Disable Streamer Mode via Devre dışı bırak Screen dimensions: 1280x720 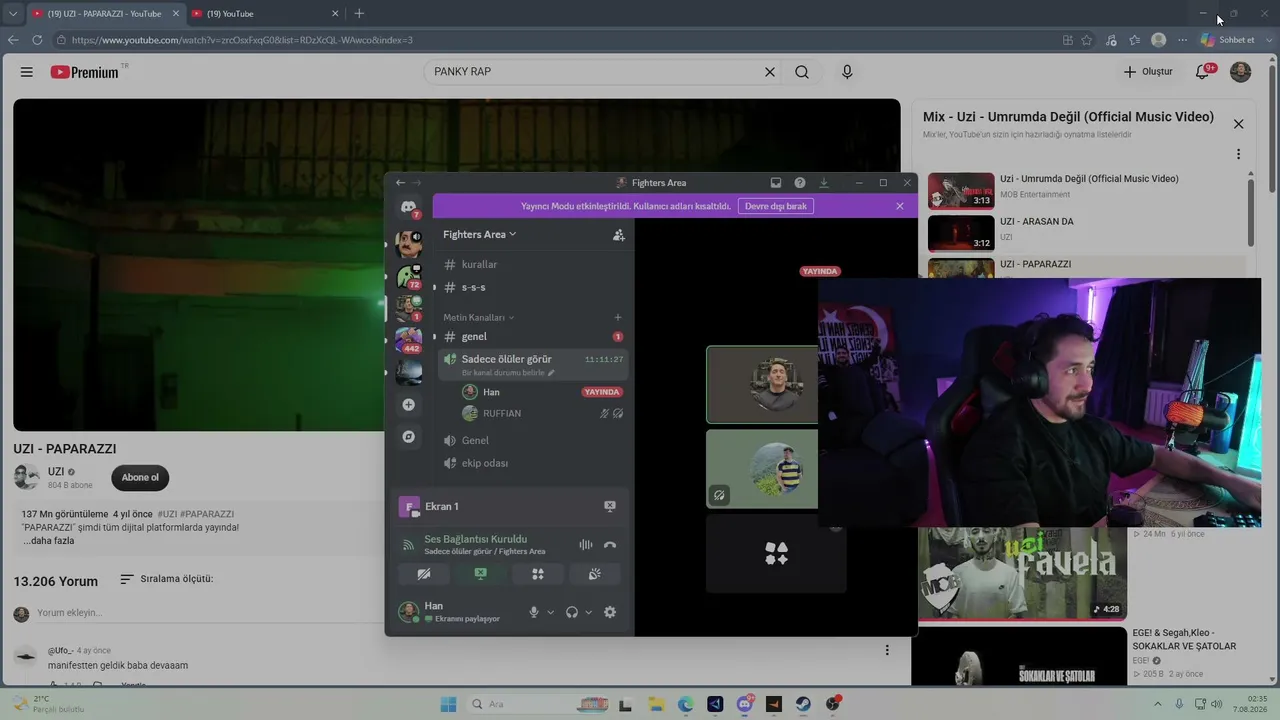click(x=776, y=206)
